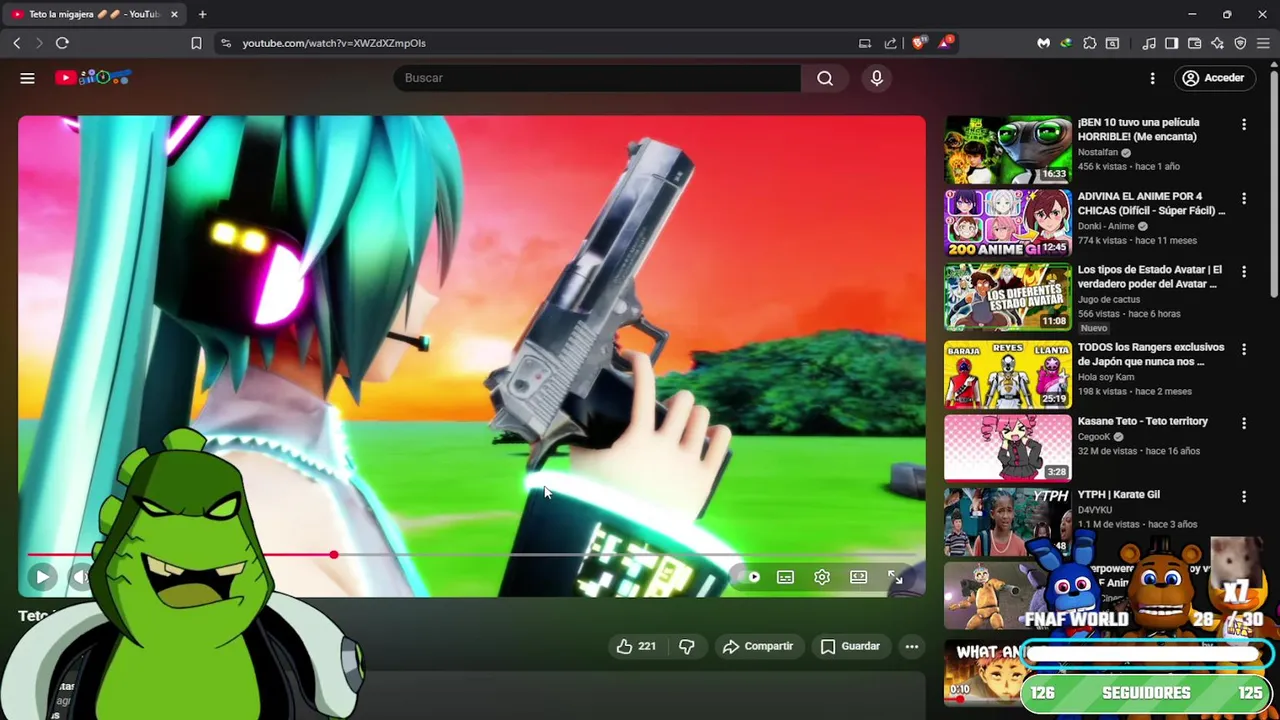The image size is (1280, 720).
Task: Close the Teto la migajera tab
Action: pos(174,14)
